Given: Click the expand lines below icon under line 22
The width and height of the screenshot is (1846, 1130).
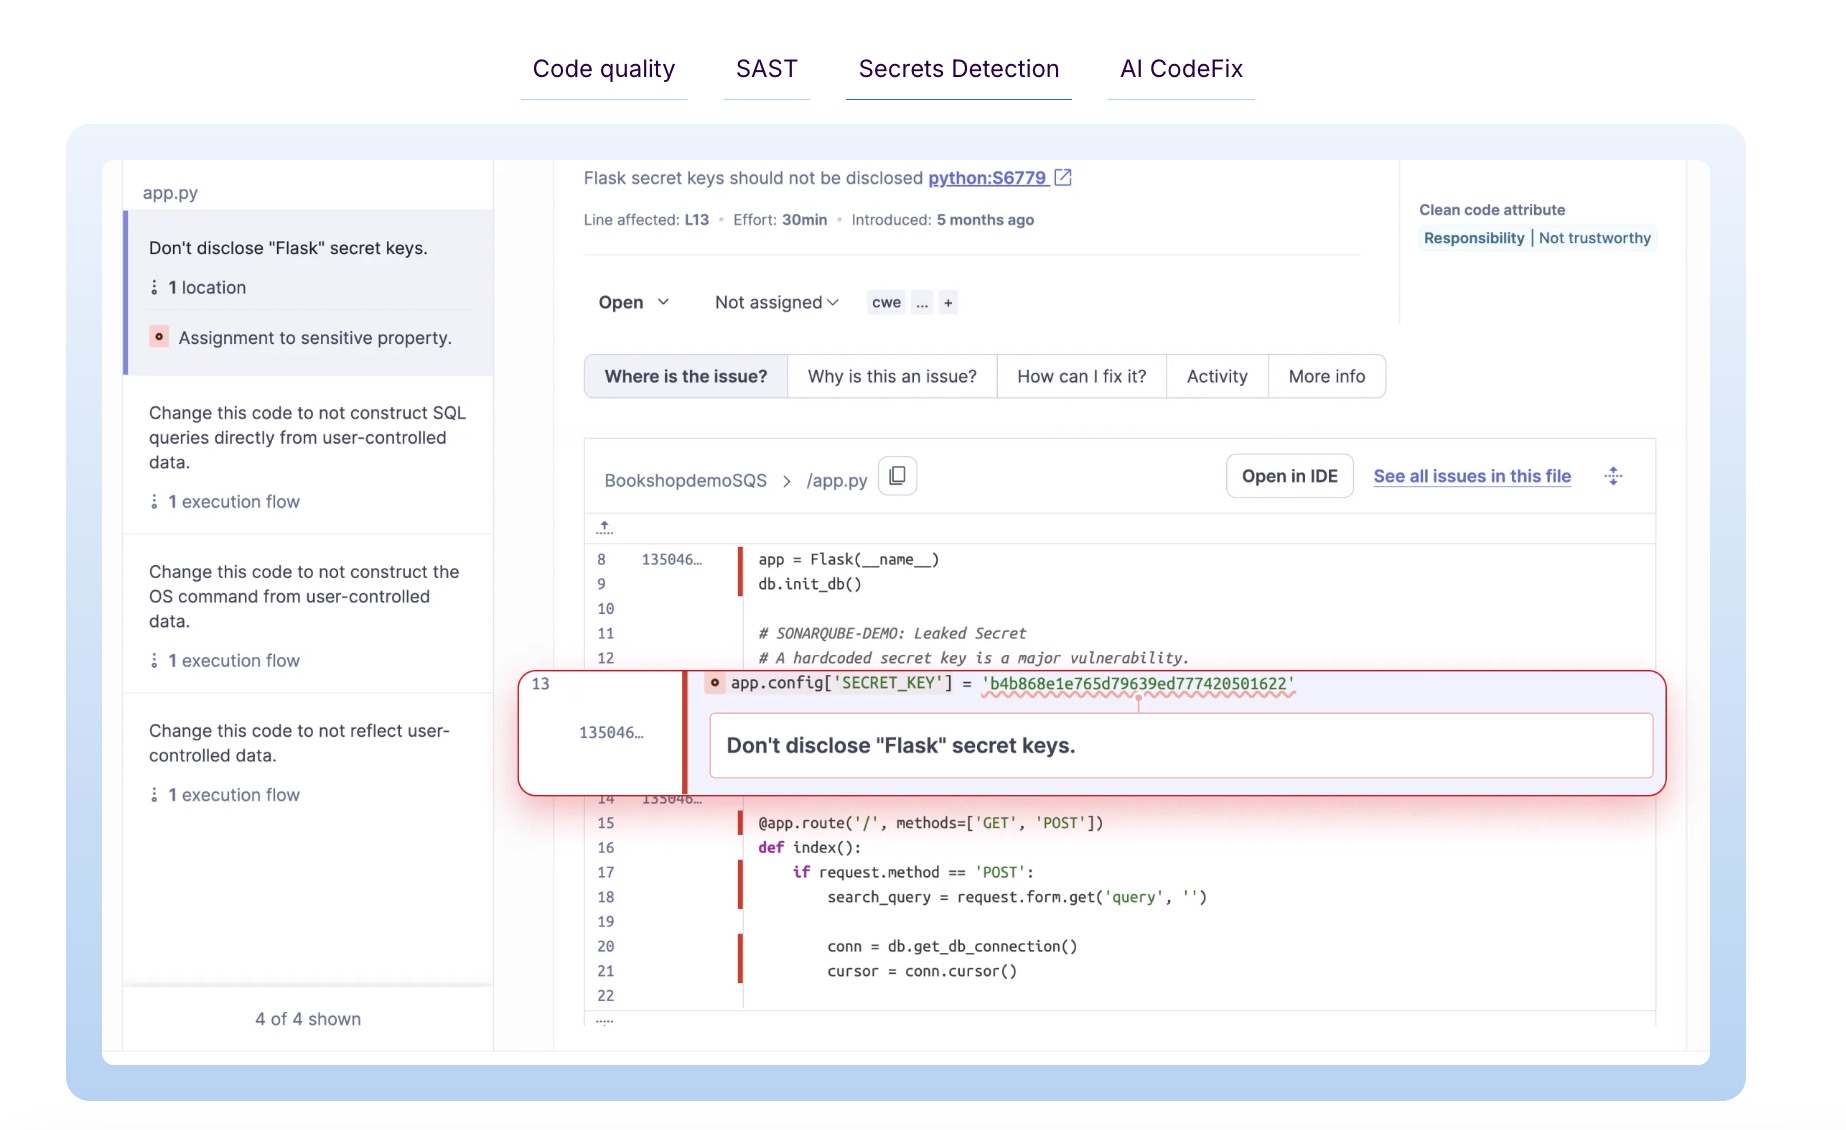Looking at the screenshot, I should point(604,1021).
